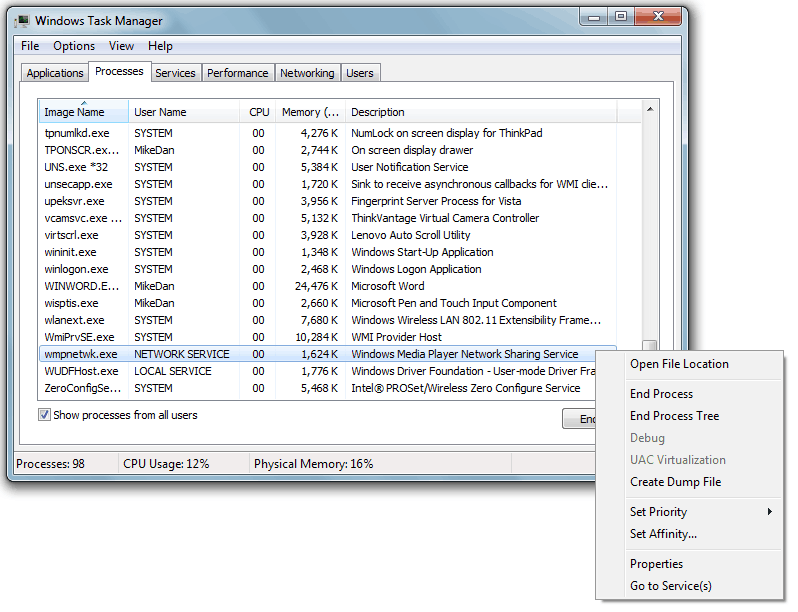Switch to the Networking tab
This screenshot has width=798, height=612.
pos(307,73)
